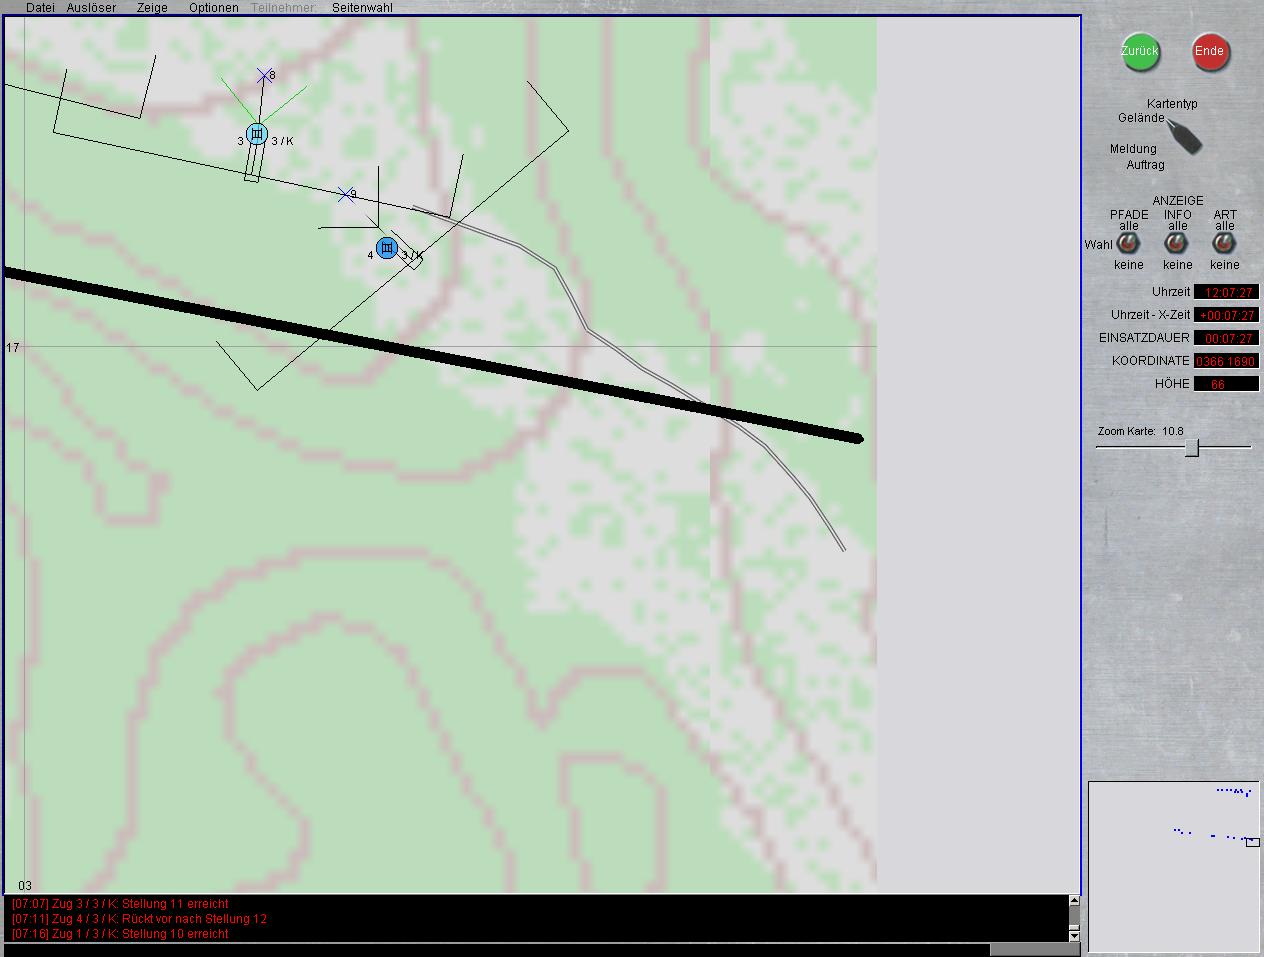Click the overview minimap in corner
This screenshot has height=957, width=1264.
(1173, 866)
